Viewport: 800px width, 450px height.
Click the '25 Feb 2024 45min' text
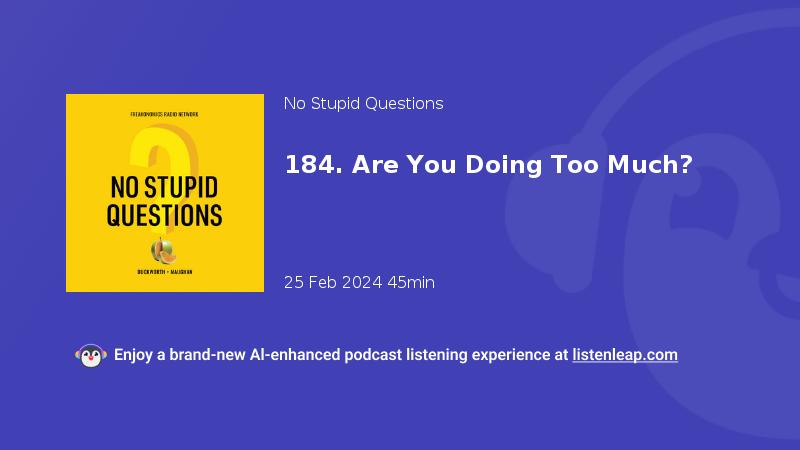359,282
